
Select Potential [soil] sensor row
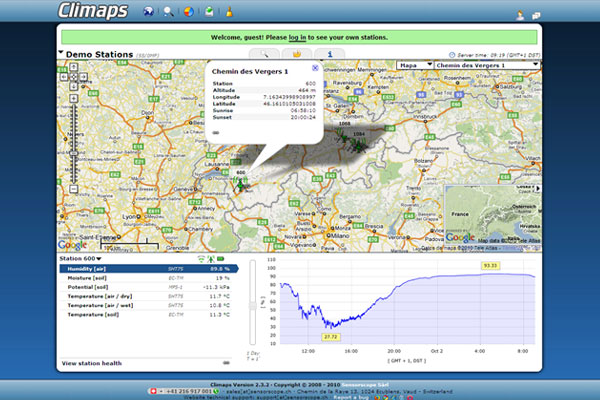pyautogui.click(x=148, y=287)
